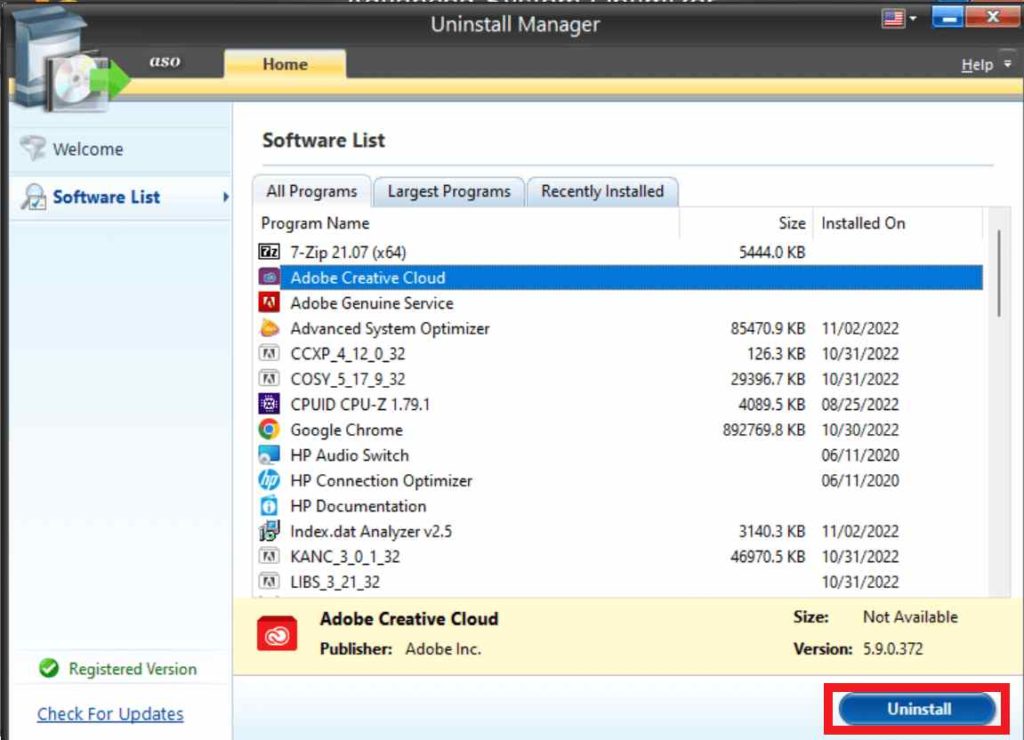The height and width of the screenshot is (740, 1024).
Task: Click the version 5.9.0.372 value
Action: (x=893, y=649)
